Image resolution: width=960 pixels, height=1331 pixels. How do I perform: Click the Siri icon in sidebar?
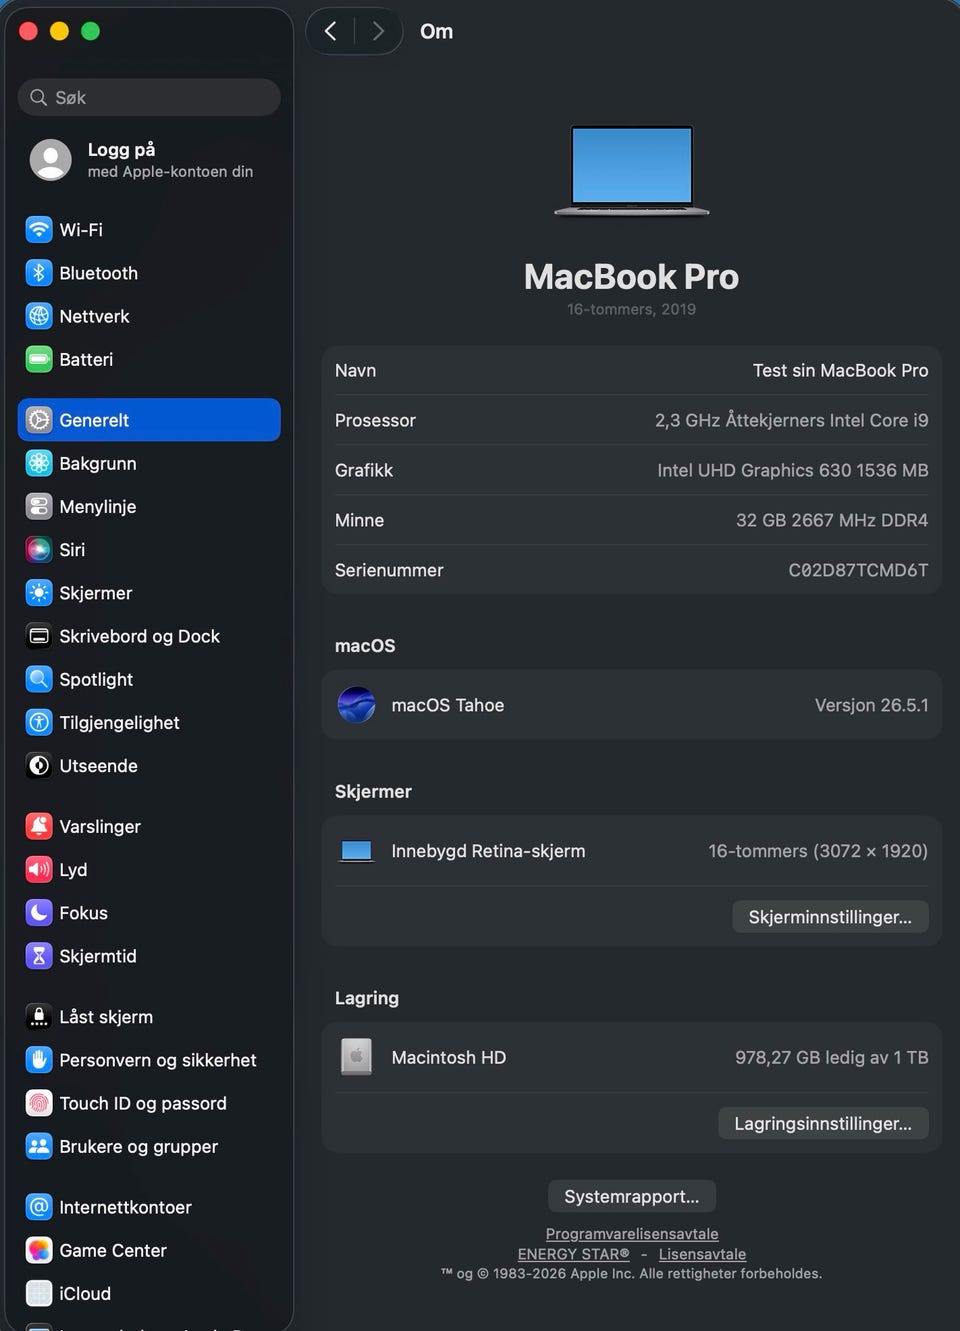(39, 550)
